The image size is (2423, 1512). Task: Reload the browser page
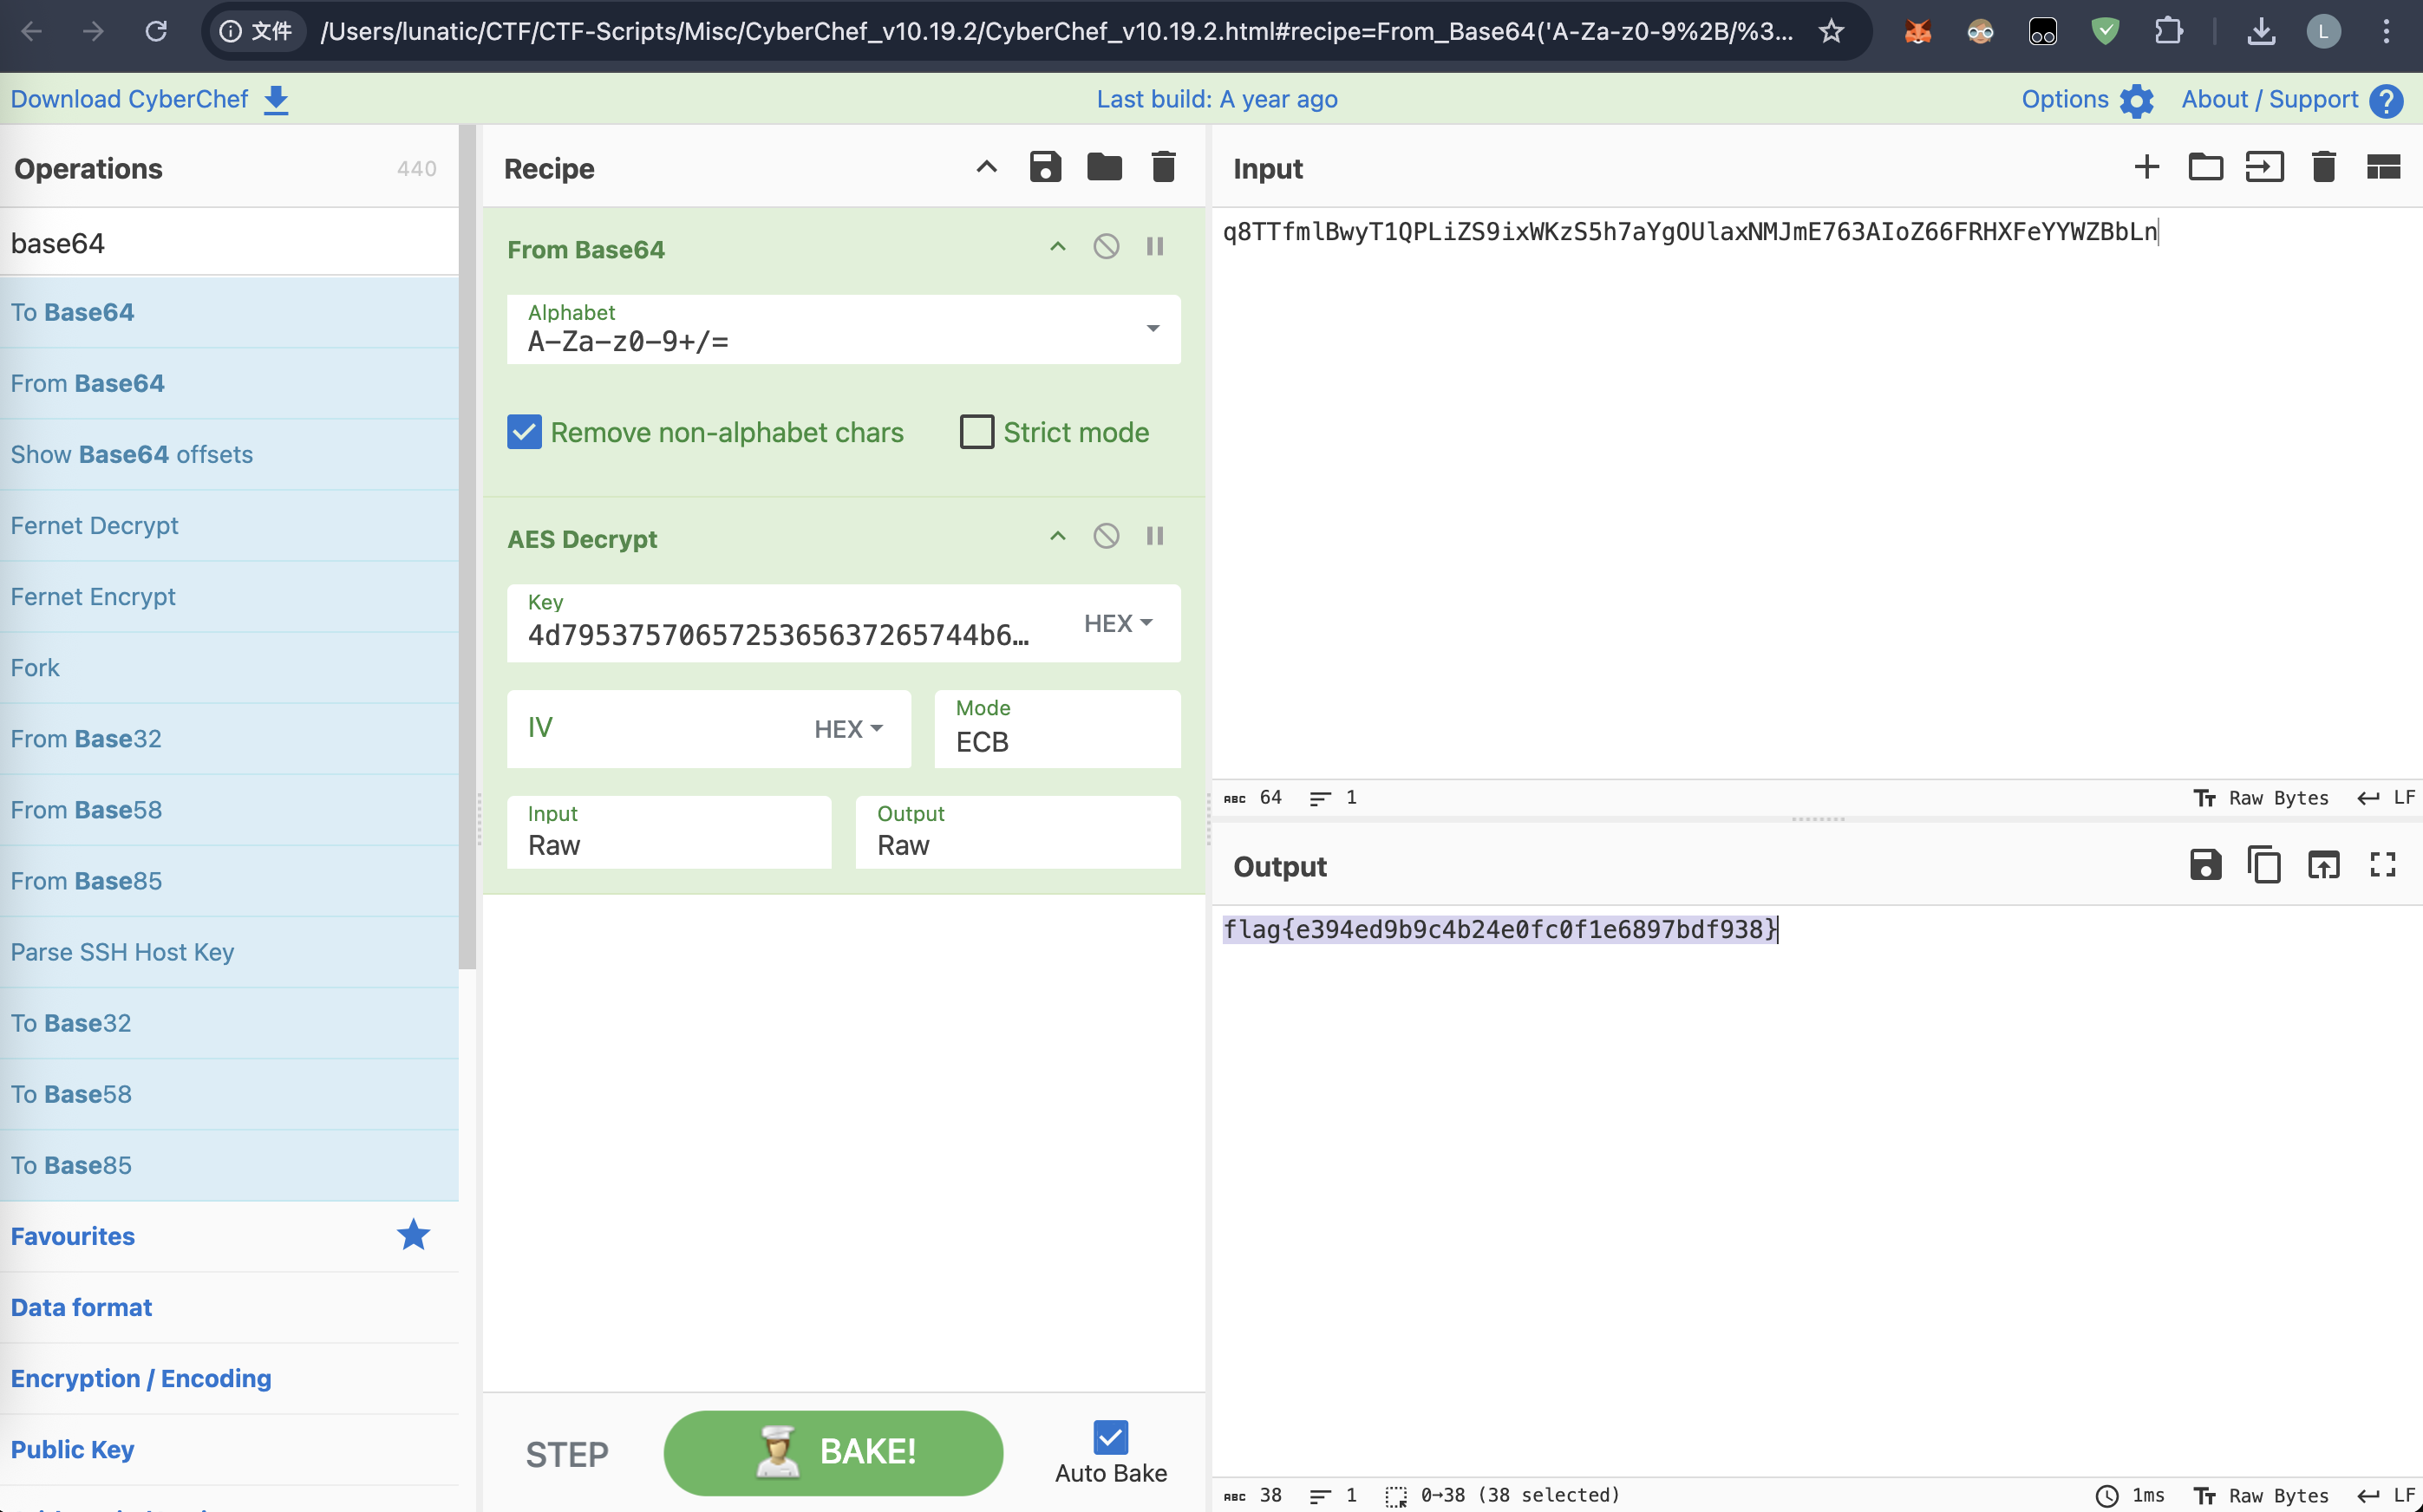point(155,31)
